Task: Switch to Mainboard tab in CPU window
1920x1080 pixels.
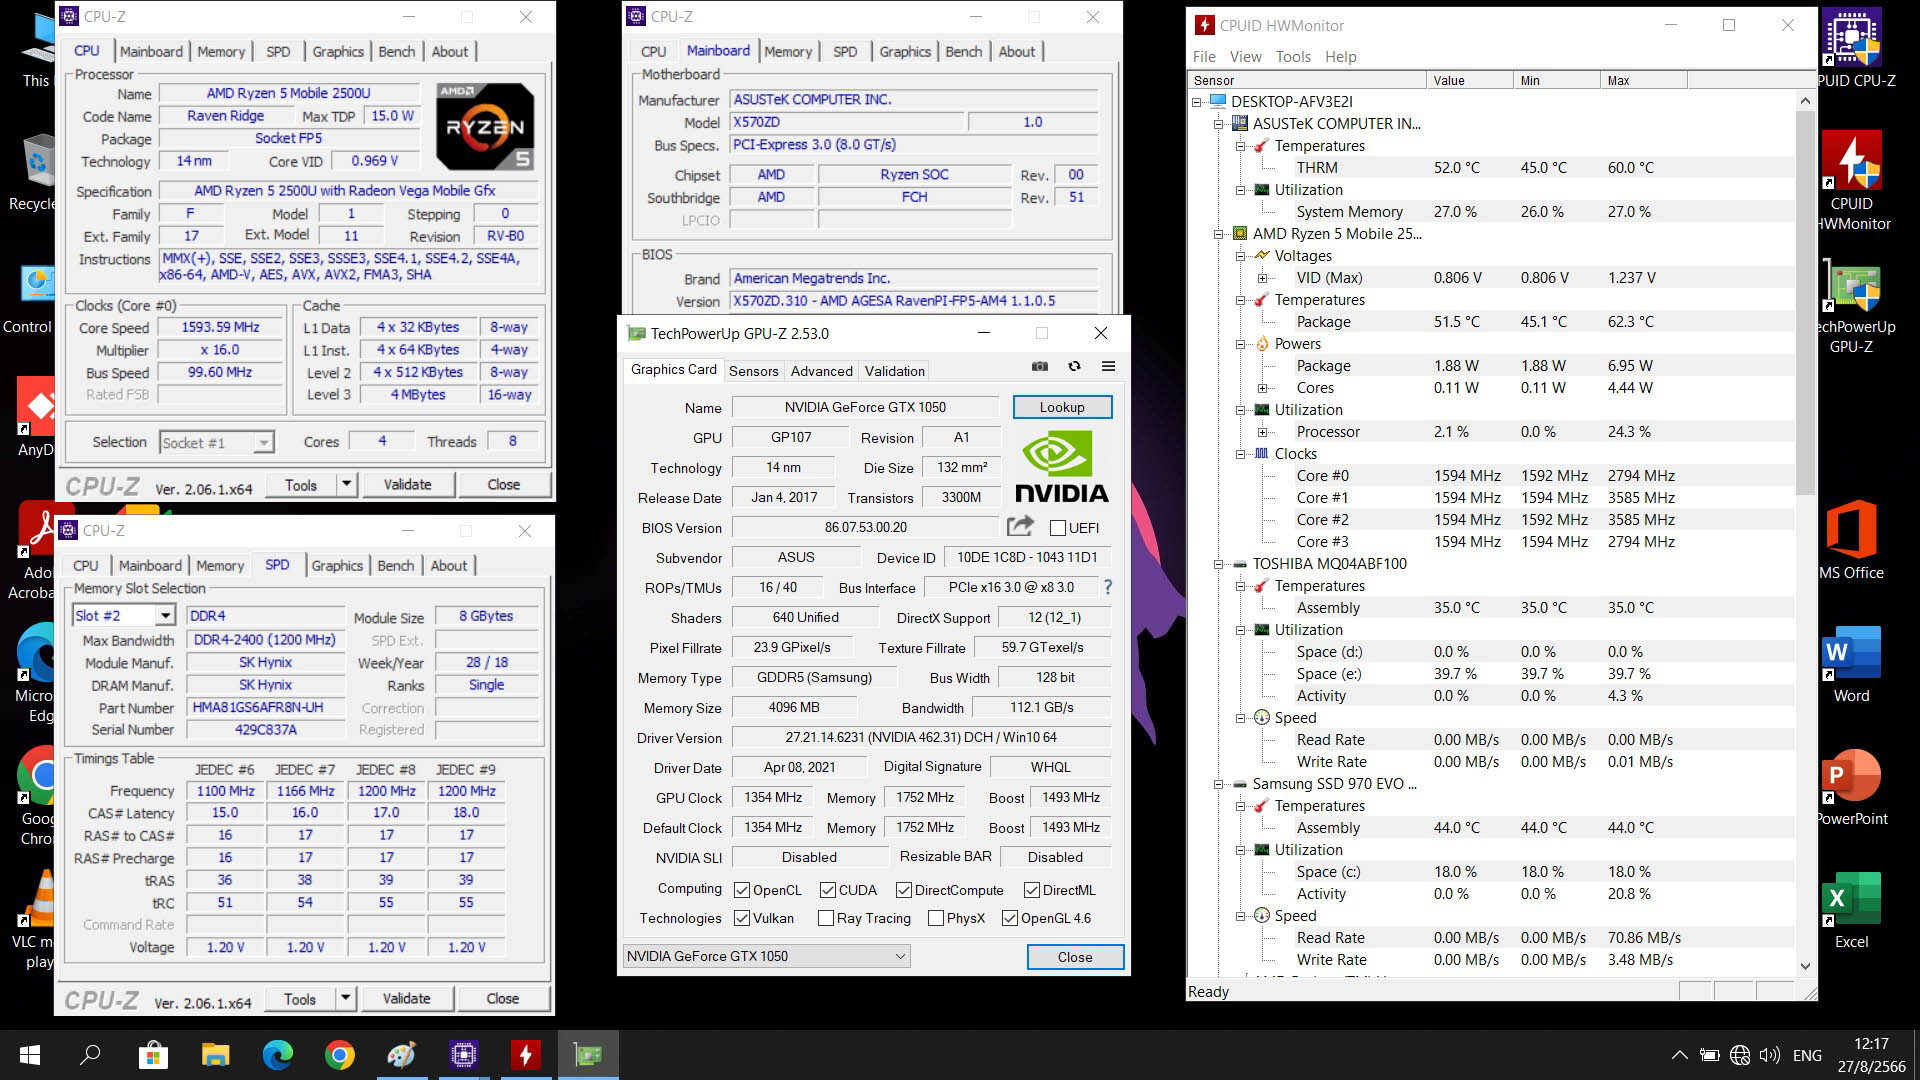Action: (151, 51)
